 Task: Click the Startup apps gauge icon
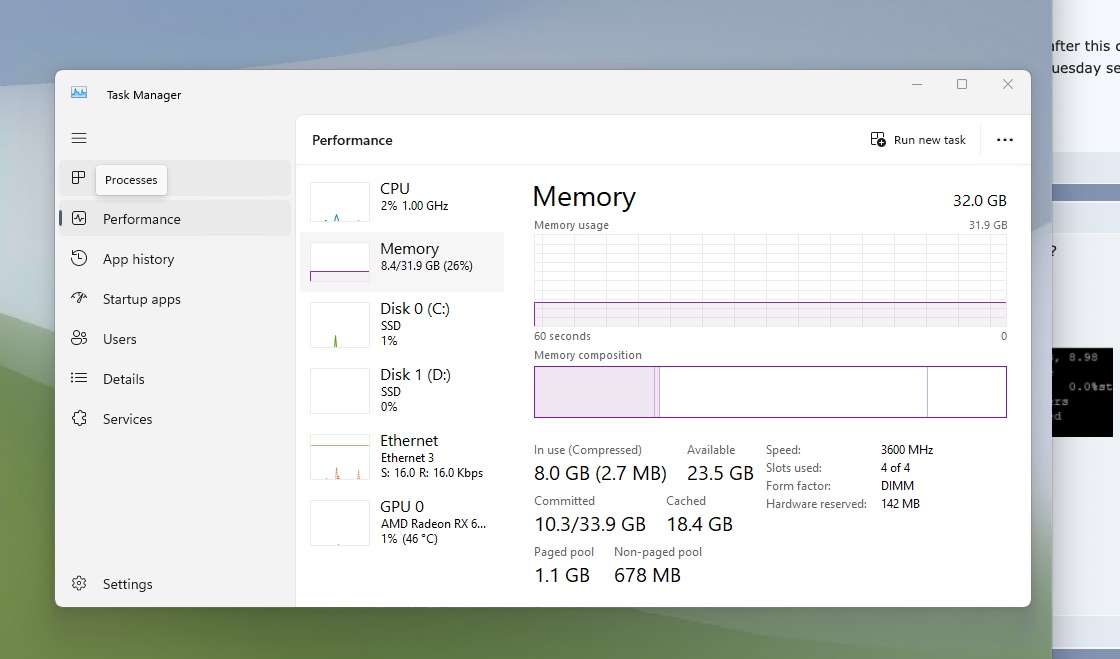pos(79,298)
